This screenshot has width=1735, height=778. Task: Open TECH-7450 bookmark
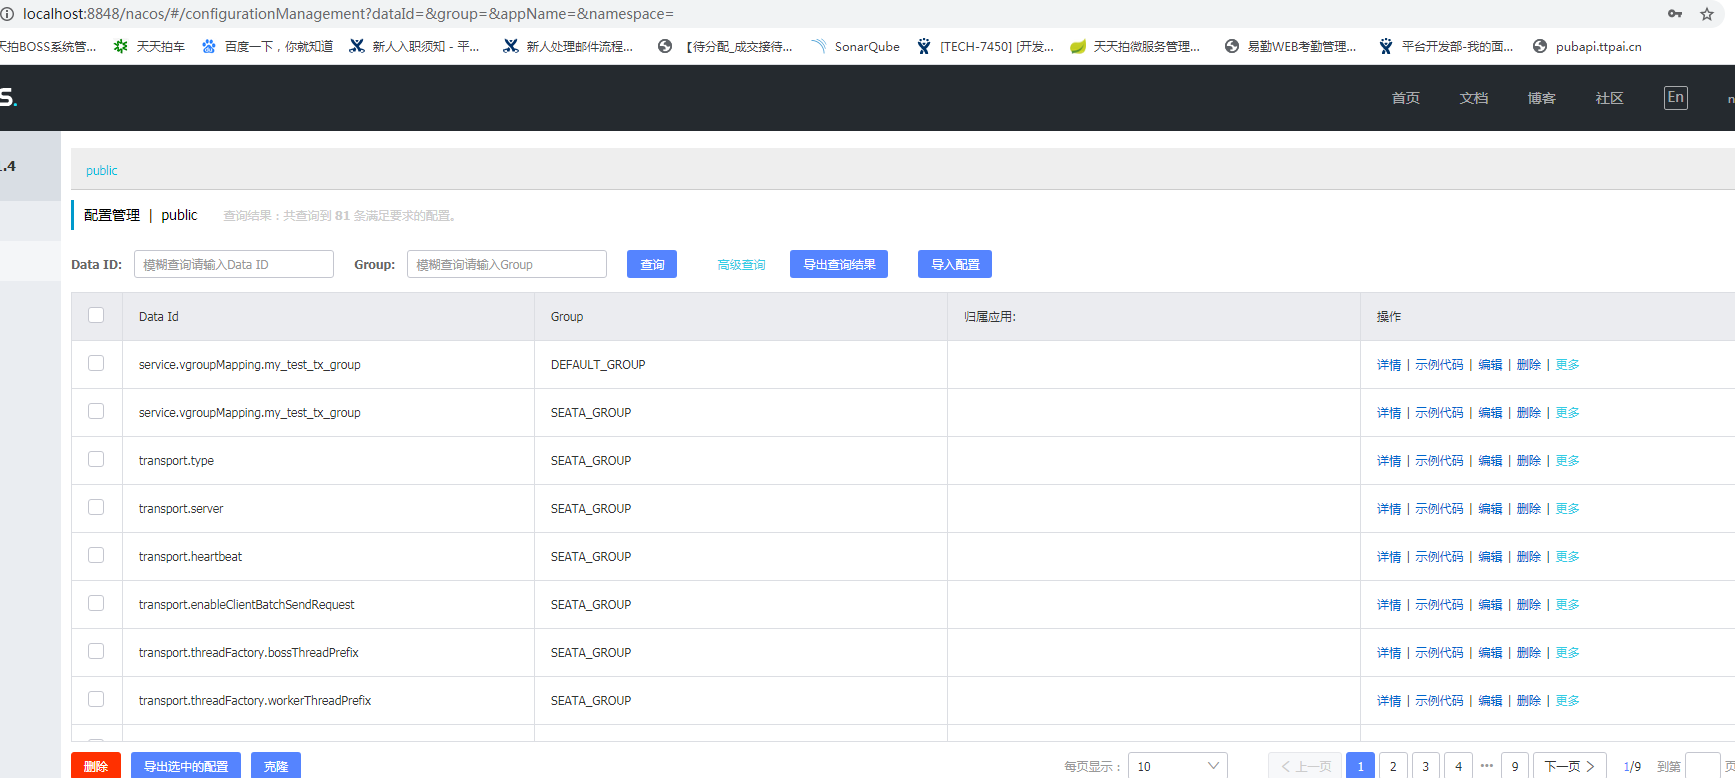point(985,46)
